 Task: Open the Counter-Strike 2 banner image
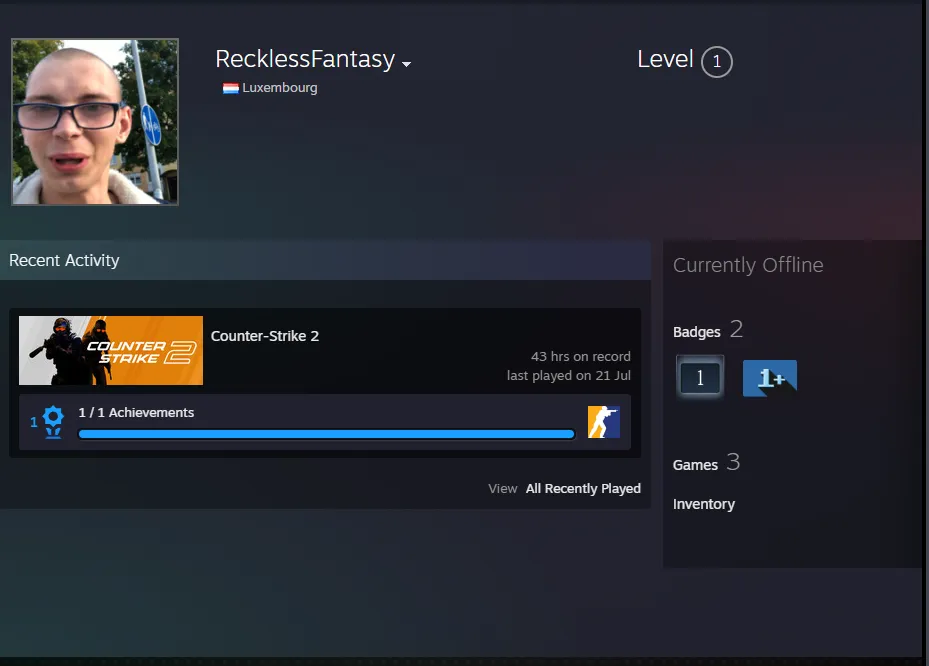111,350
